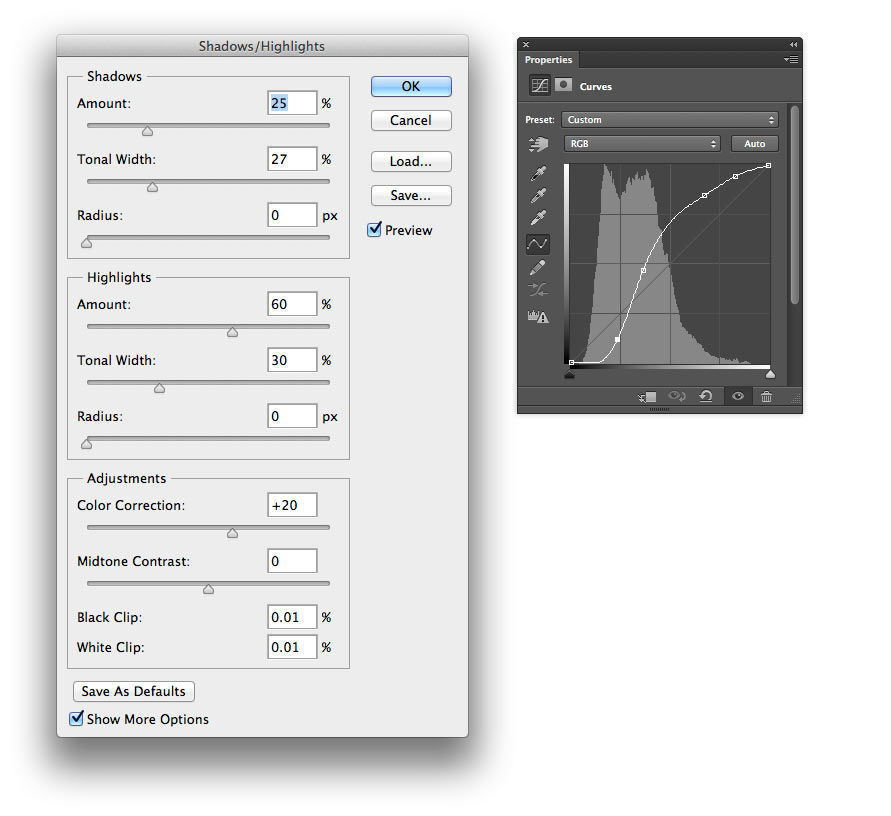This screenshot has width=891, height=816.
Task: Select the edit points curve tool
Action: coord(538,244)
